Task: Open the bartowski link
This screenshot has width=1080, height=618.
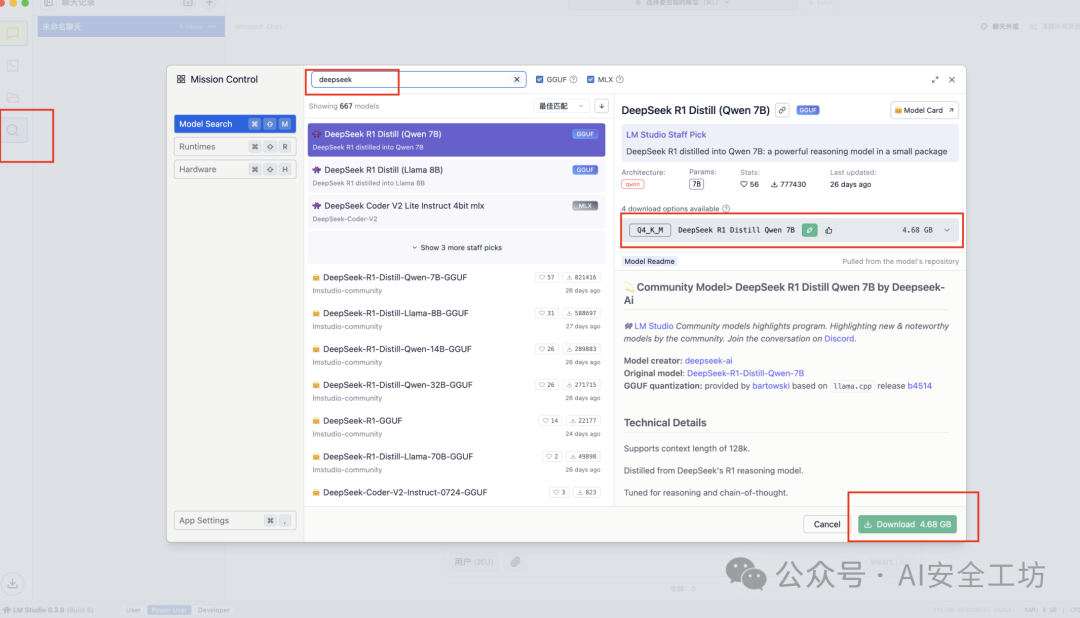Action: point(771,386)
